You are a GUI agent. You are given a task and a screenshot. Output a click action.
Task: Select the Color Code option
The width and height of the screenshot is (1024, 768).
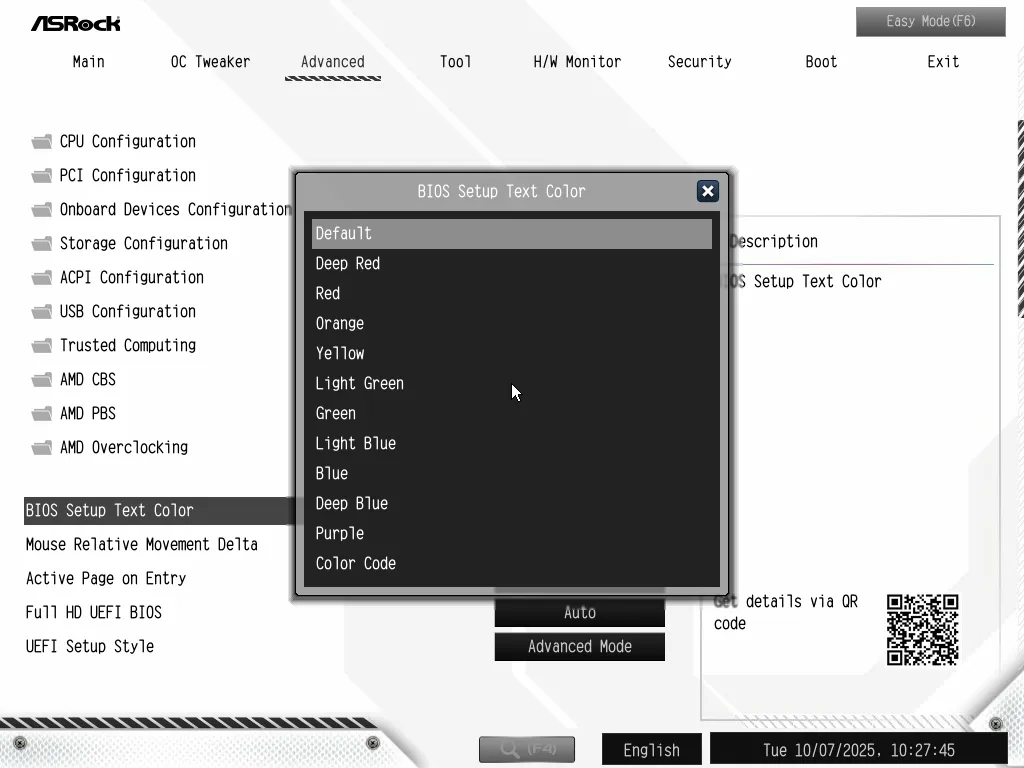[356, 564]
